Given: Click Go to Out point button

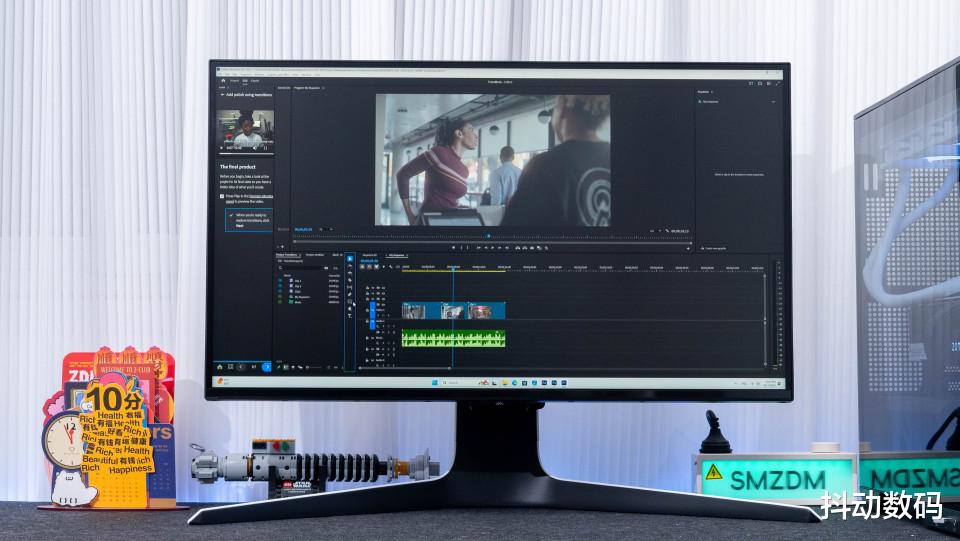Looking at the screenshot, I should point(507,247).
